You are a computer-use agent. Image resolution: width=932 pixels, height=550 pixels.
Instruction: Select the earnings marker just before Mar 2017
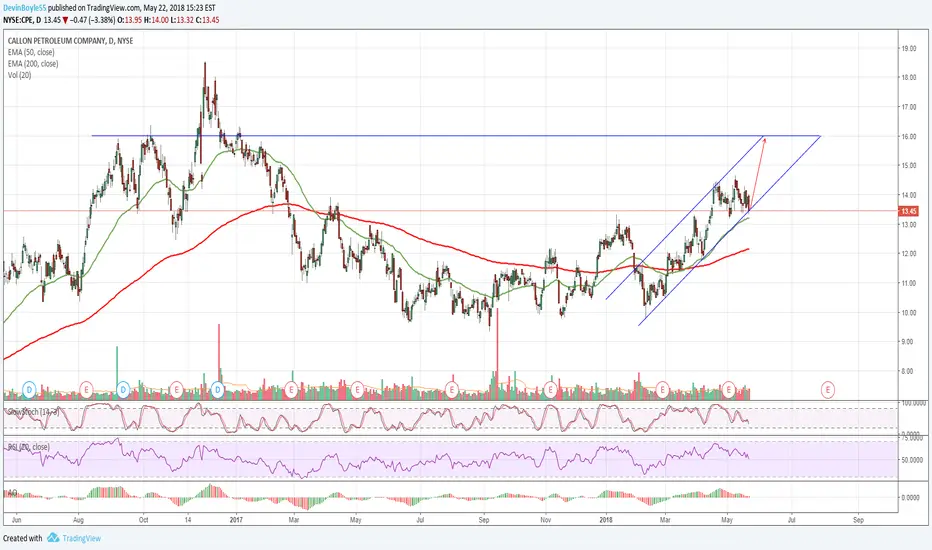tap(291, 390)
